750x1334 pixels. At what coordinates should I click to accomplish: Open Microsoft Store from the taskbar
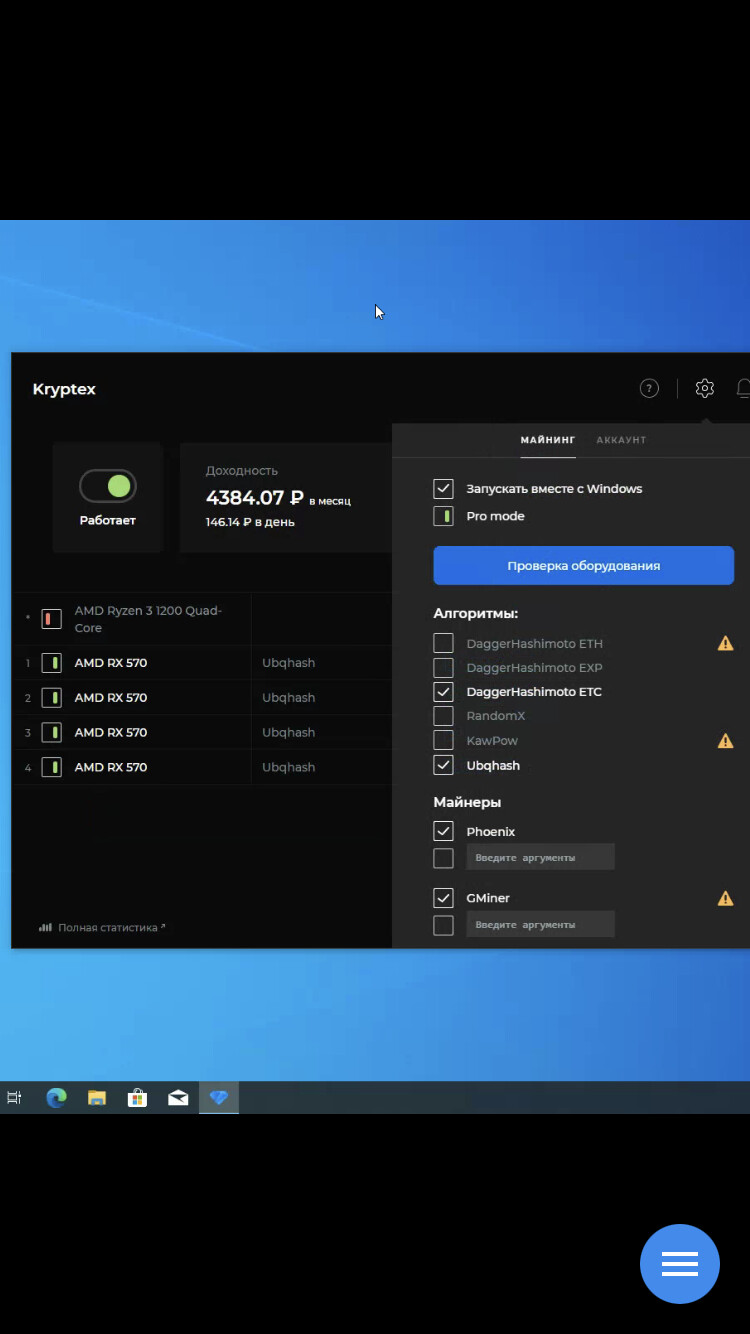pos(137,1098)
